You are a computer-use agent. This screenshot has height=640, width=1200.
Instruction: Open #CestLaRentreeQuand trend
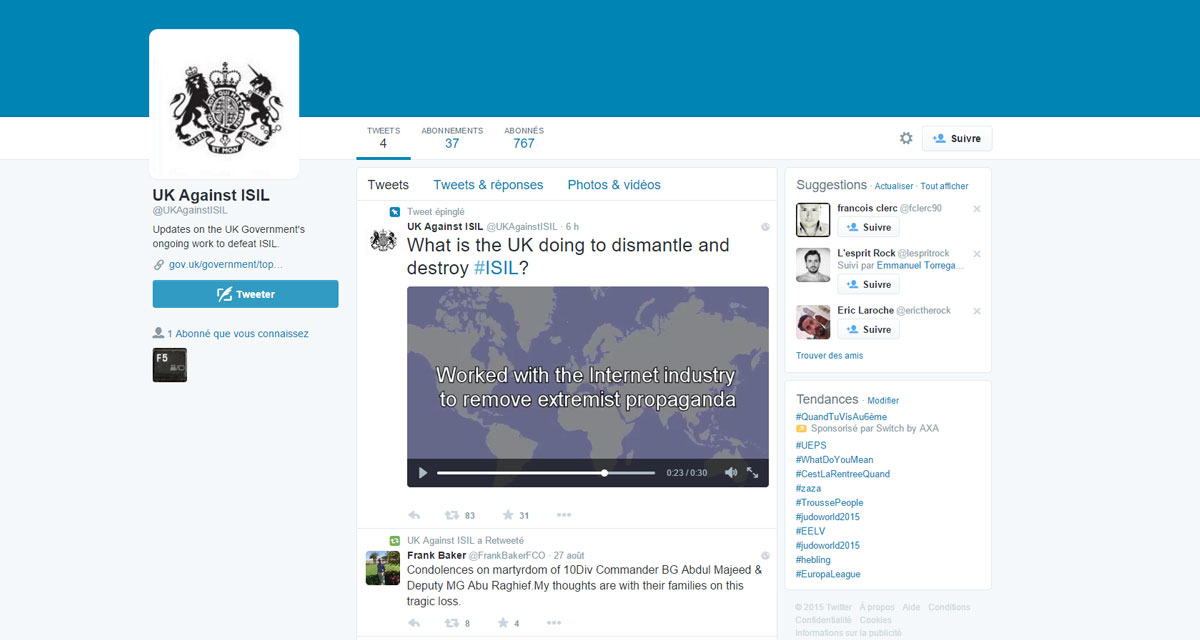click(842, 474)
